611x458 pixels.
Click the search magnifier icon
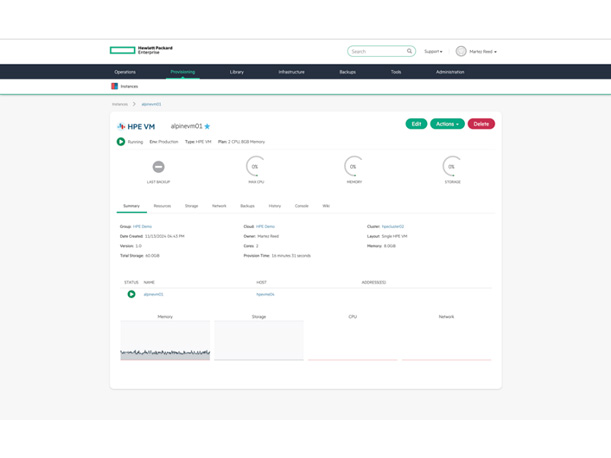409,51
